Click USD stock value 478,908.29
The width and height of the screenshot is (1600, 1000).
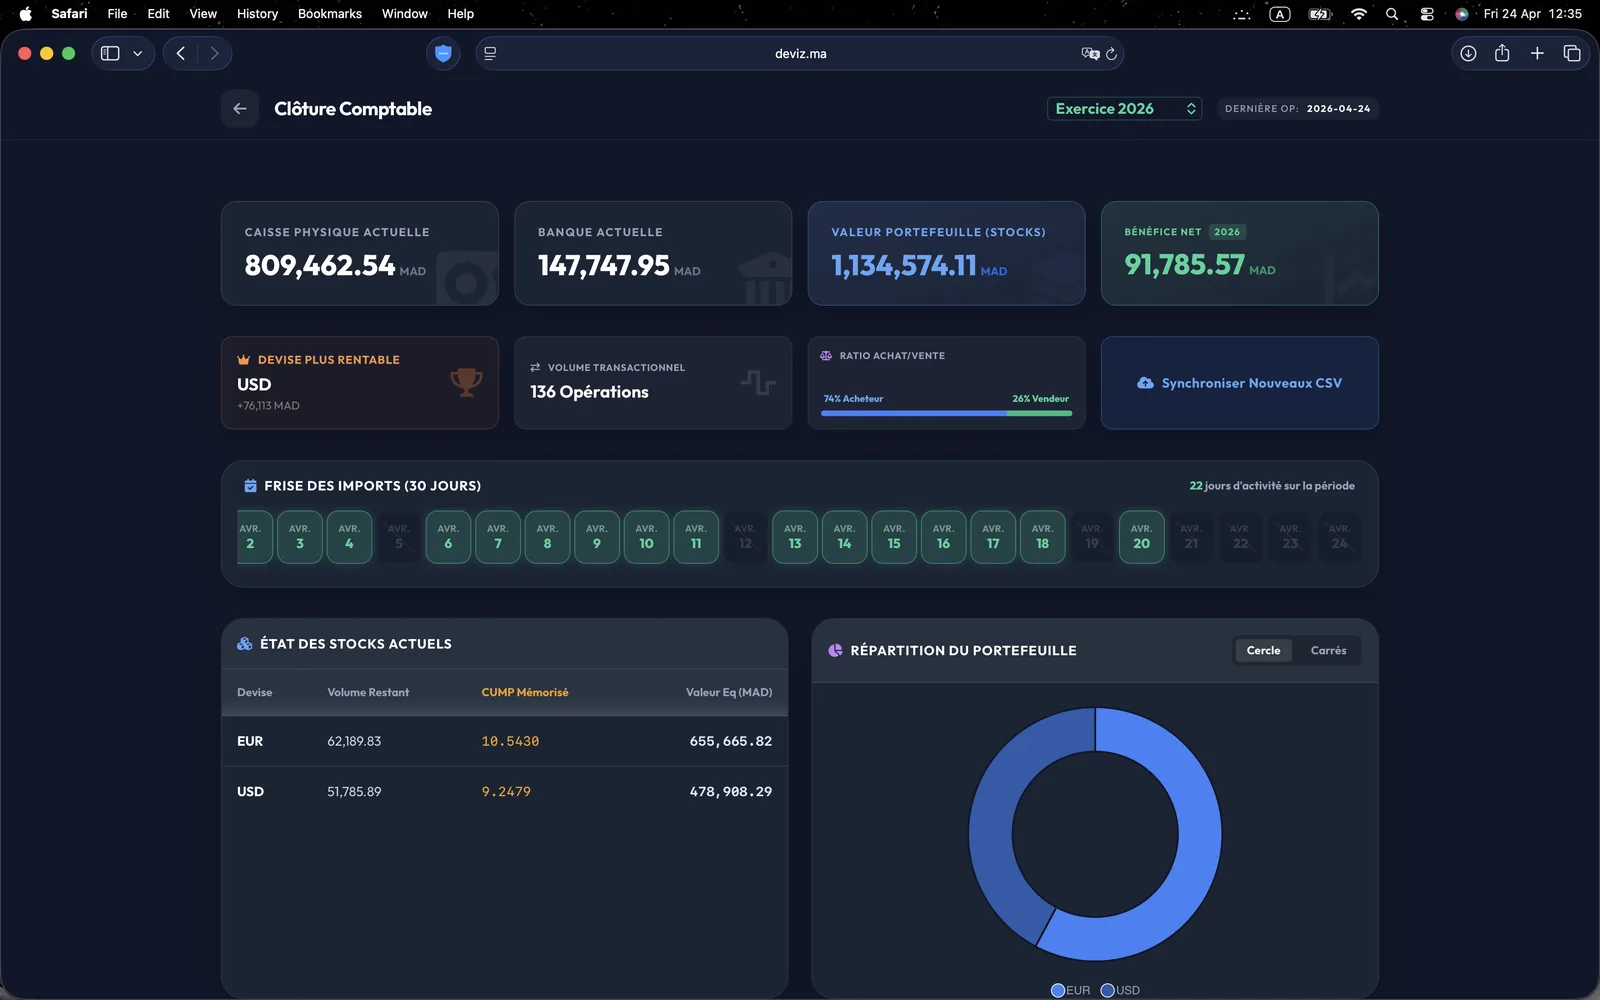[730, 791]
